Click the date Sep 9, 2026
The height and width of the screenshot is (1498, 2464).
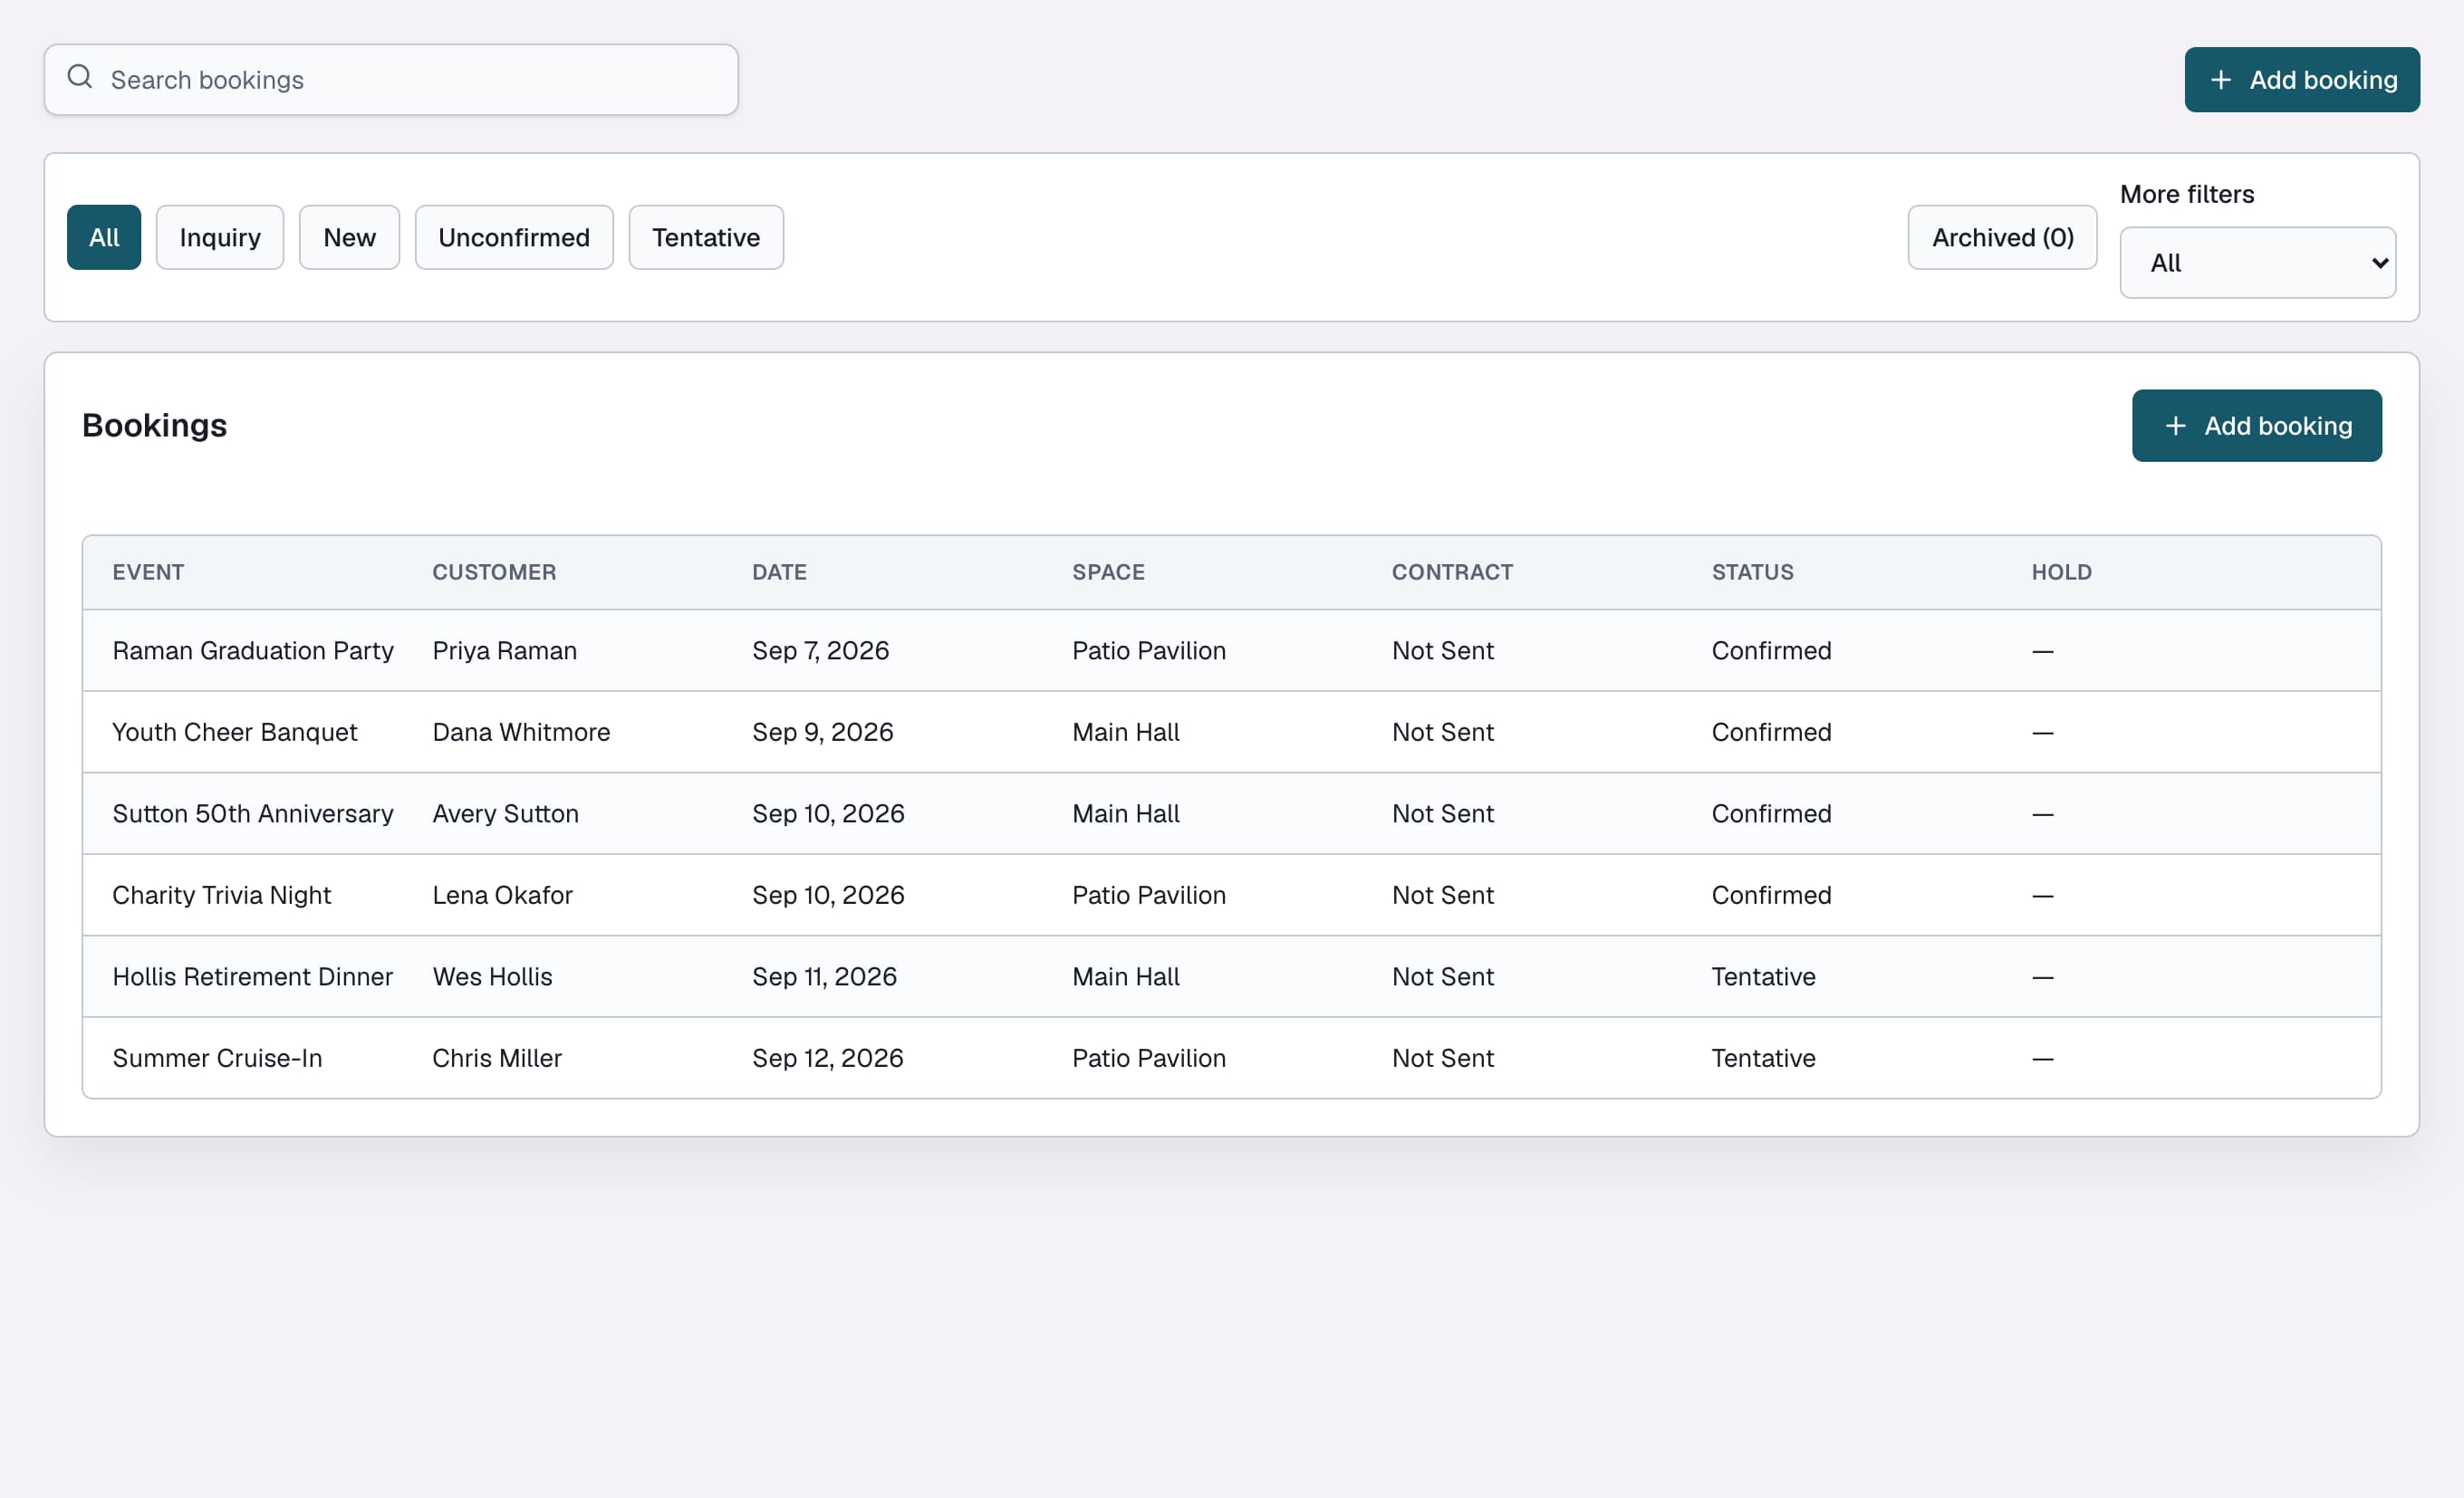pyautogui.click(x=822, y=732)
